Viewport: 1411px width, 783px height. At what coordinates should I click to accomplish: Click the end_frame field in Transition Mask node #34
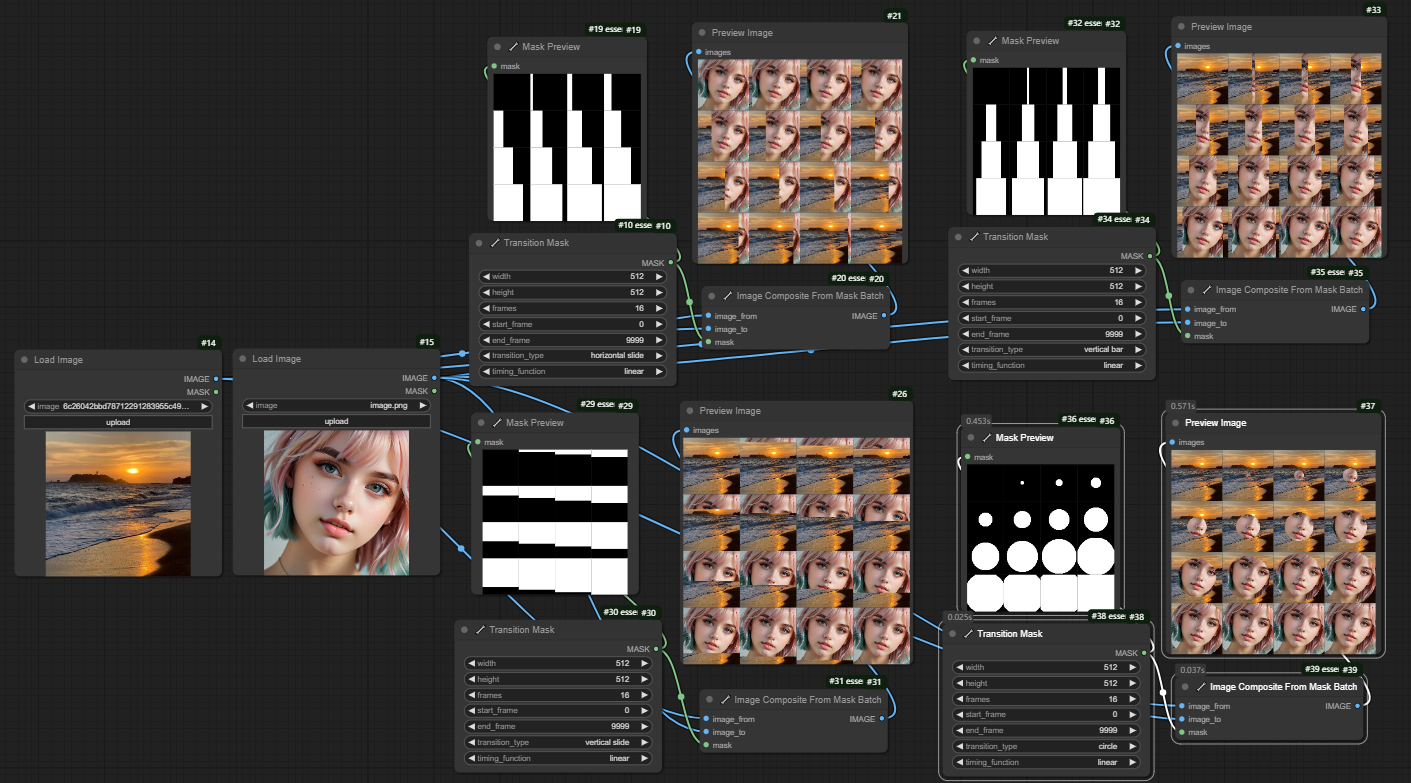point(1052,334)
